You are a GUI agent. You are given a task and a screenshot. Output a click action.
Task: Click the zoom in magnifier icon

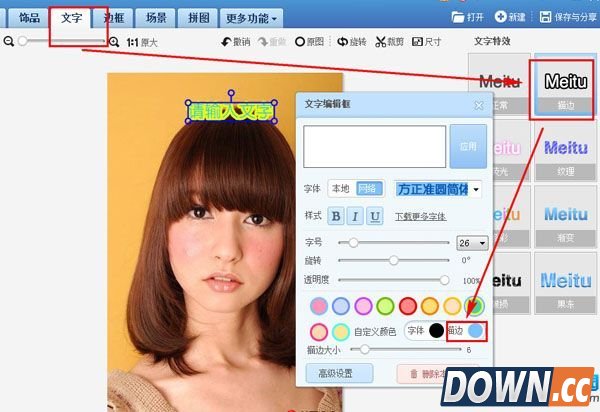pyautogui.click(x=114, y=42)
